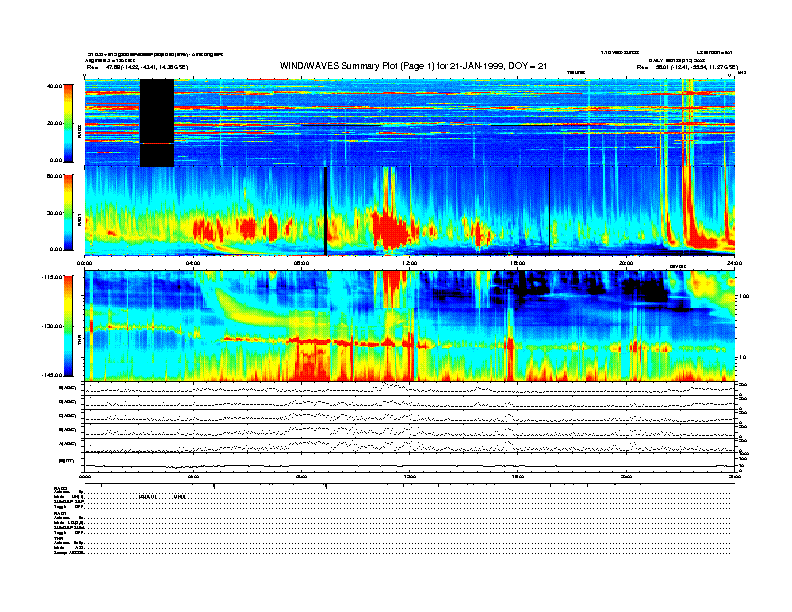Click the black data gap in RAD2 panel

[x=157, y=123]
